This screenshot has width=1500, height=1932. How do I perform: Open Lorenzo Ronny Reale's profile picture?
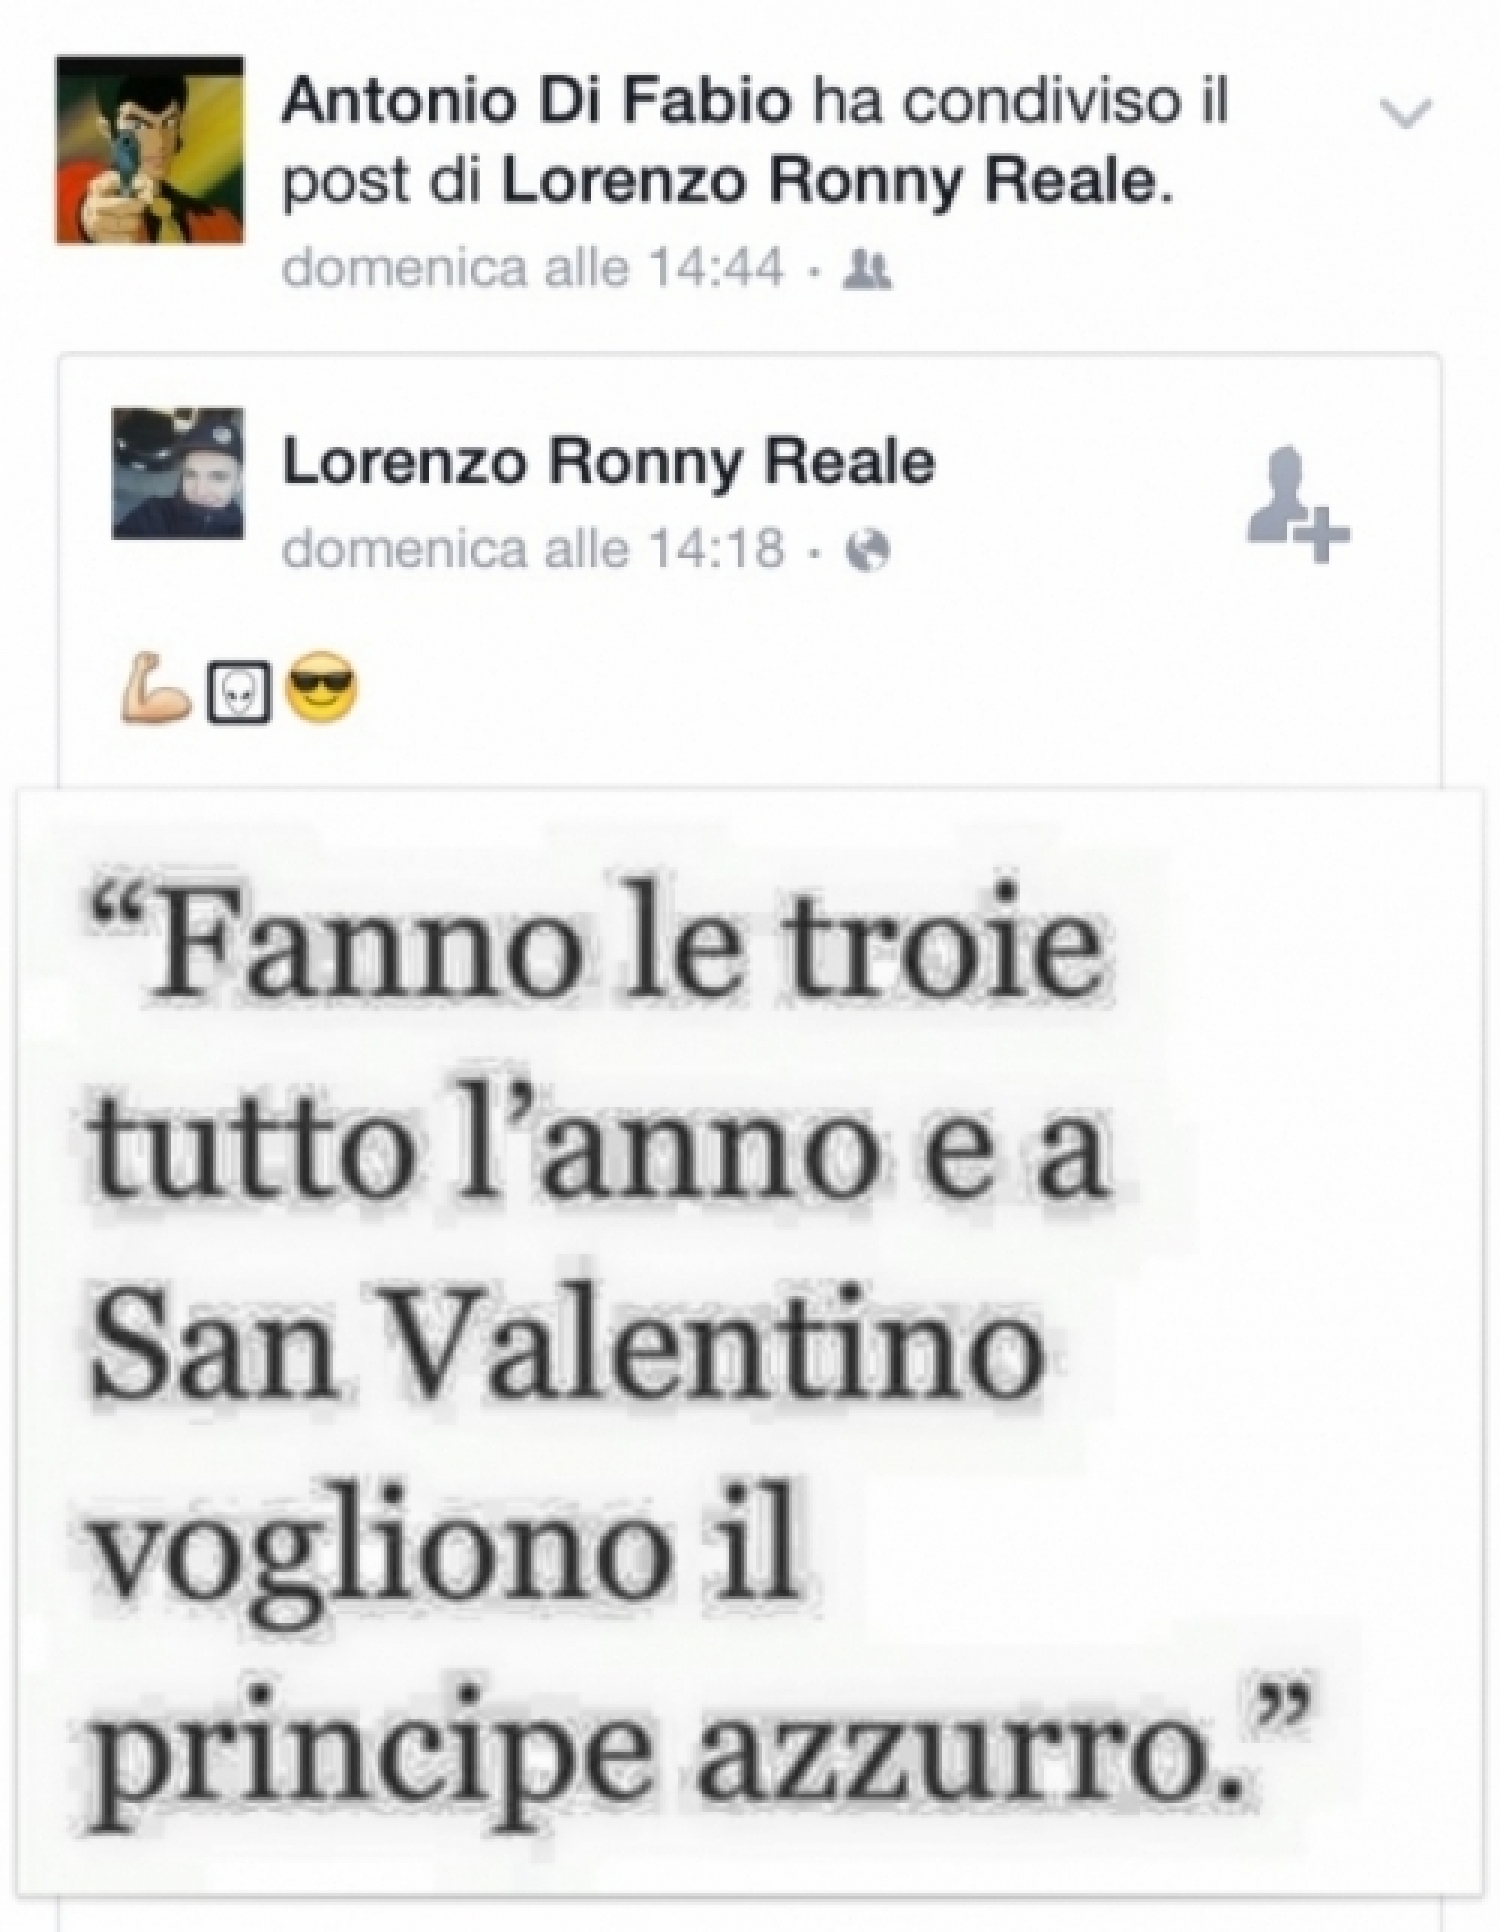[x=177, y=473]
